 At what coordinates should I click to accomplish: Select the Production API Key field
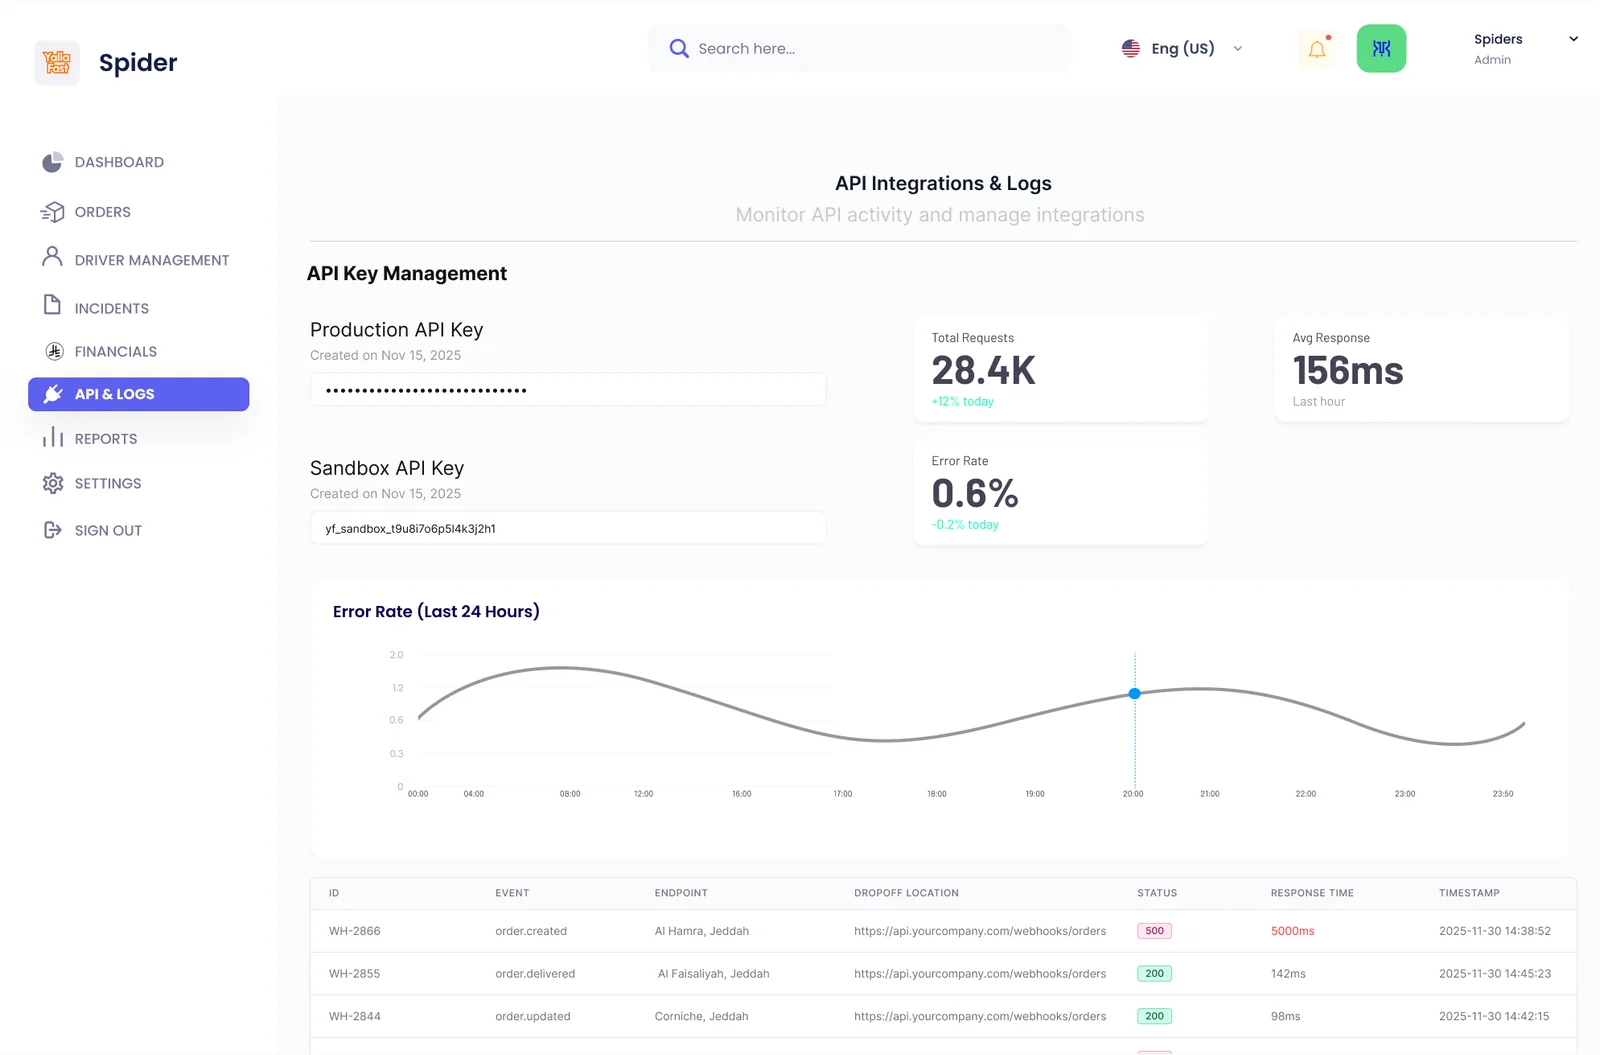(568, 389)
